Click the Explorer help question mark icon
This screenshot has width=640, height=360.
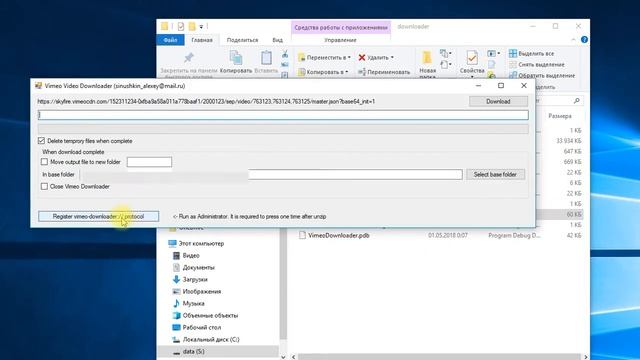pos(584,40)
